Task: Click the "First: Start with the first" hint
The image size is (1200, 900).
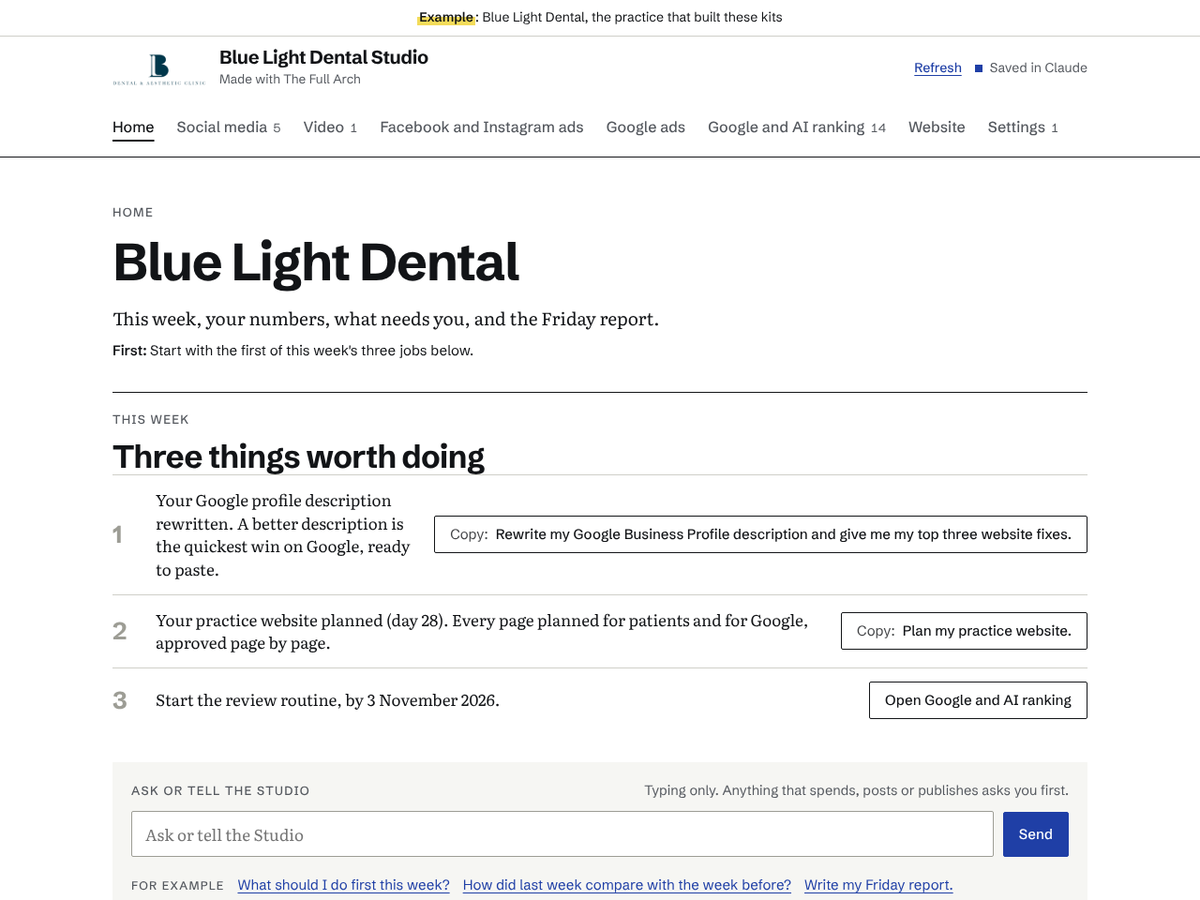Action: pos(293,351)
